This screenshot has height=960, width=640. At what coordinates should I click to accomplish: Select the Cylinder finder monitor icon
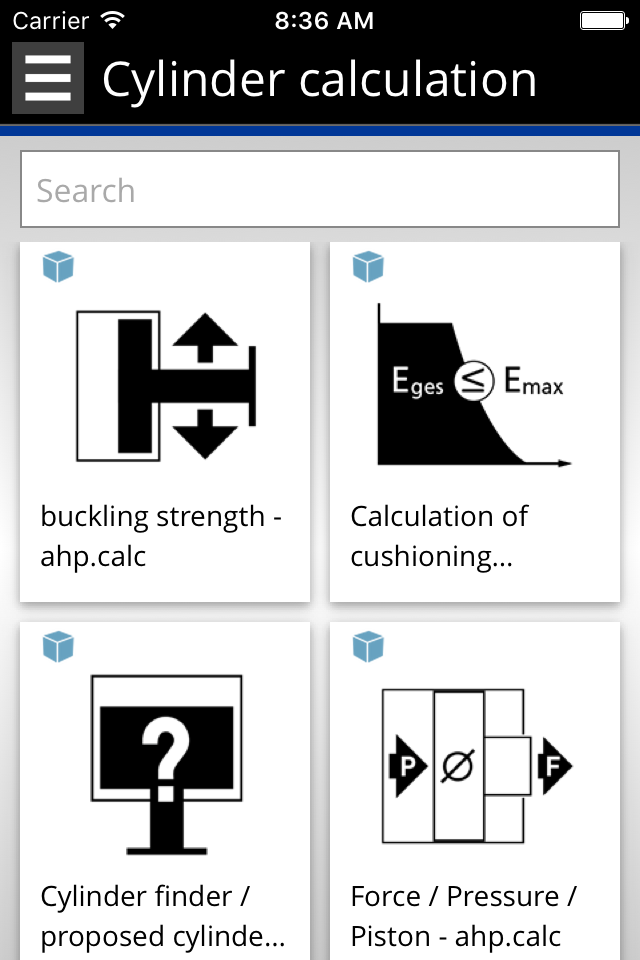(x=166, y=763)
